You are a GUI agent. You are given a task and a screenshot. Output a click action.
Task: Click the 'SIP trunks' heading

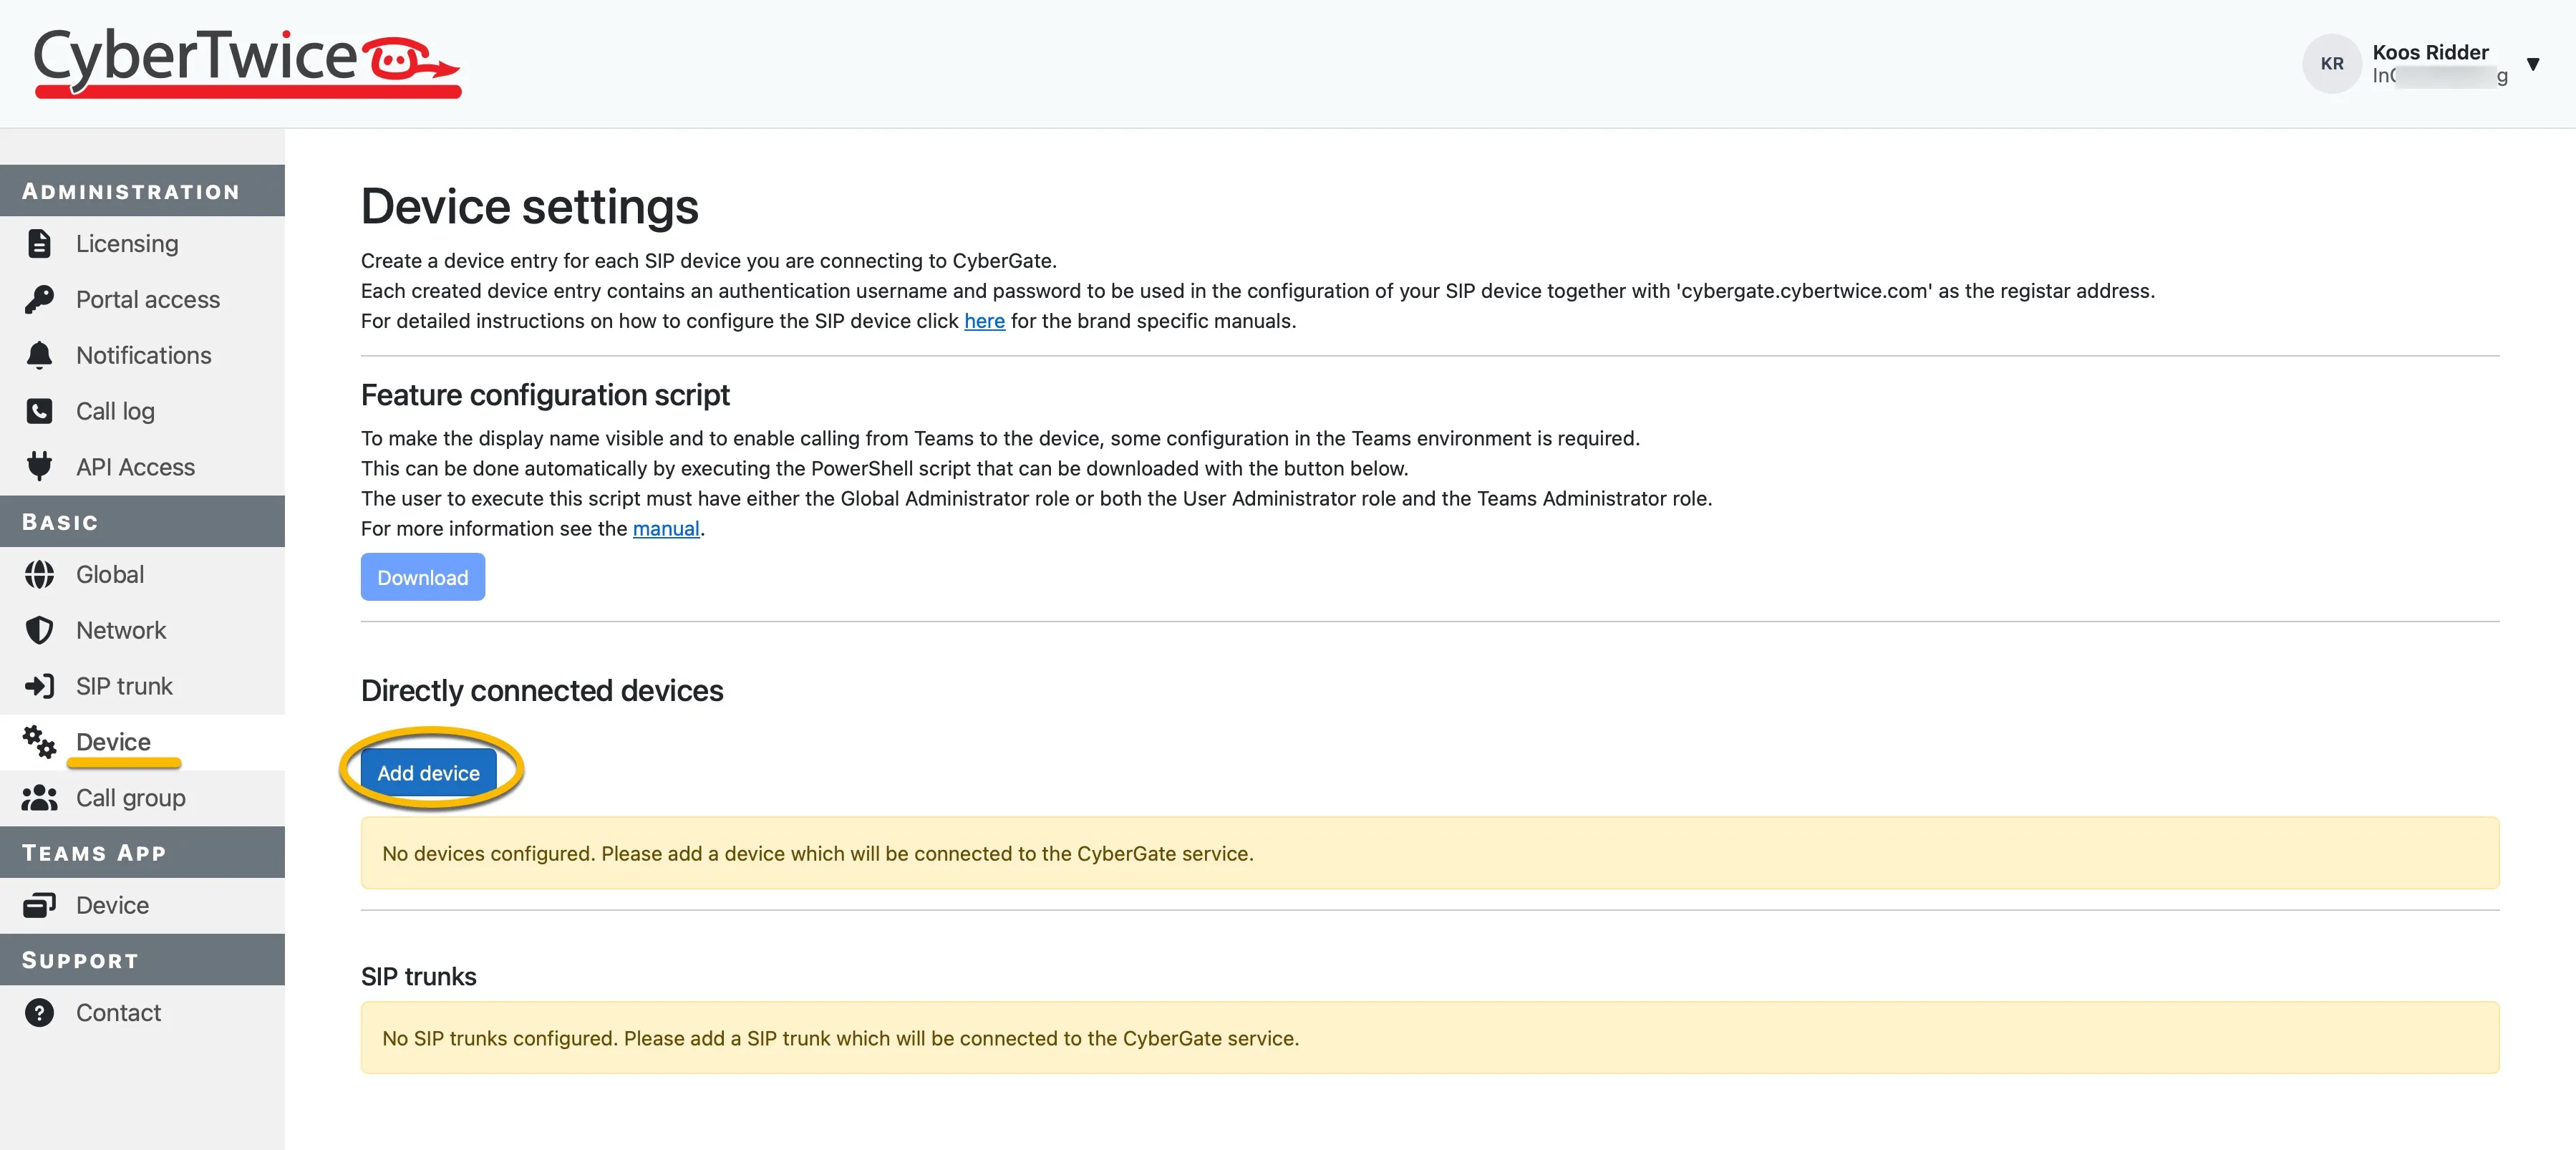click(419, 976)
